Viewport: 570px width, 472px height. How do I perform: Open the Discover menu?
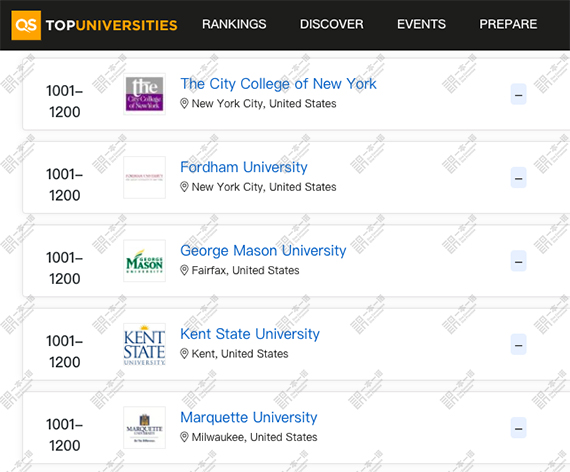(x=332, y=24)
